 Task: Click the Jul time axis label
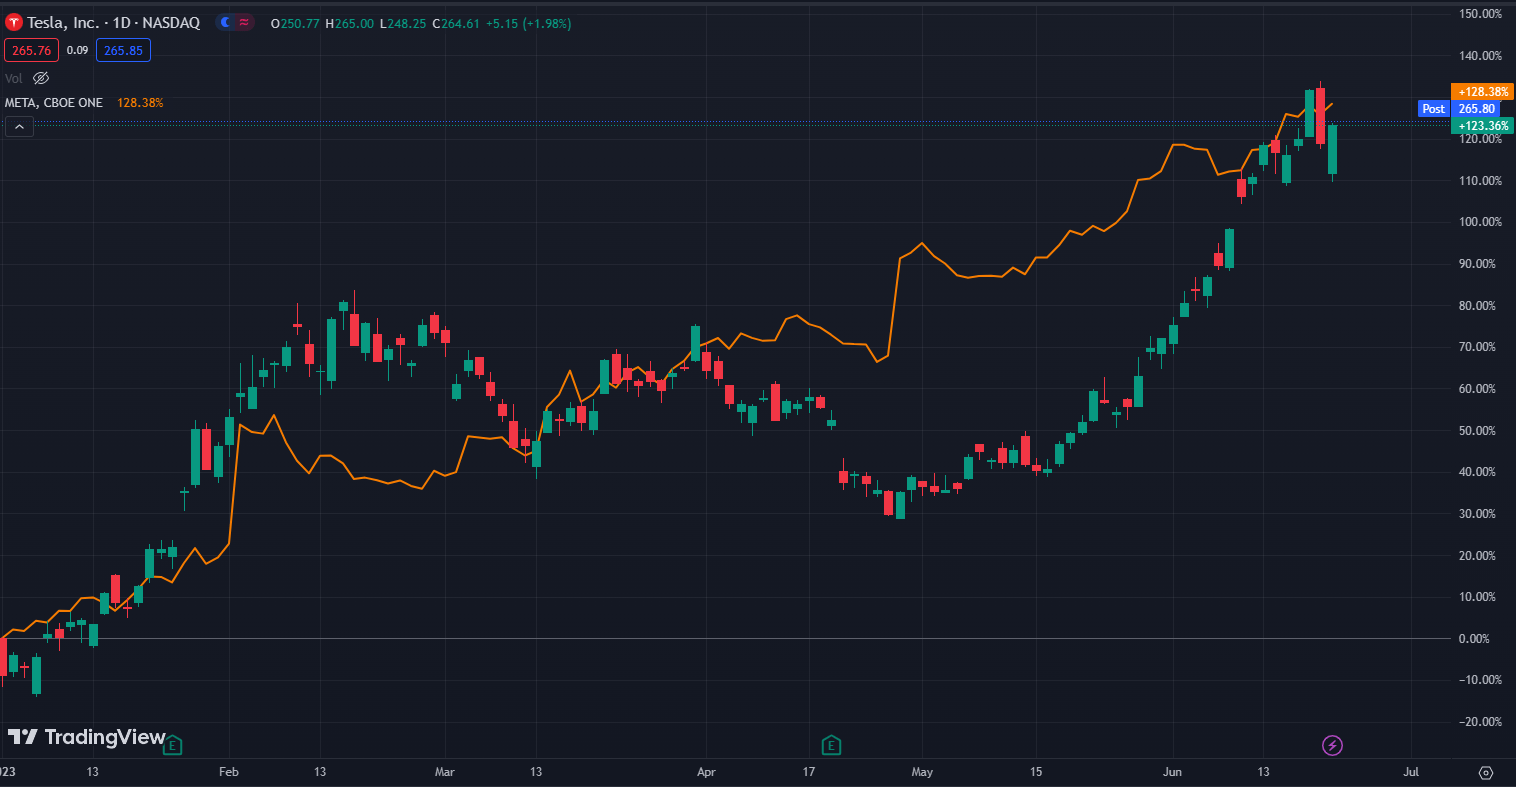1411,772
